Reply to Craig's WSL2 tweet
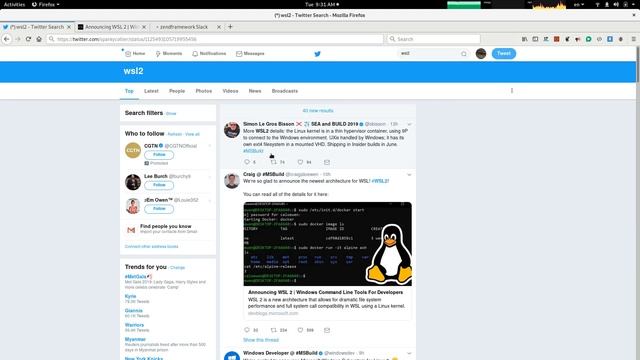Image resolution: width=640 pixels, height=360 pixels. click(x=247, y=330)
